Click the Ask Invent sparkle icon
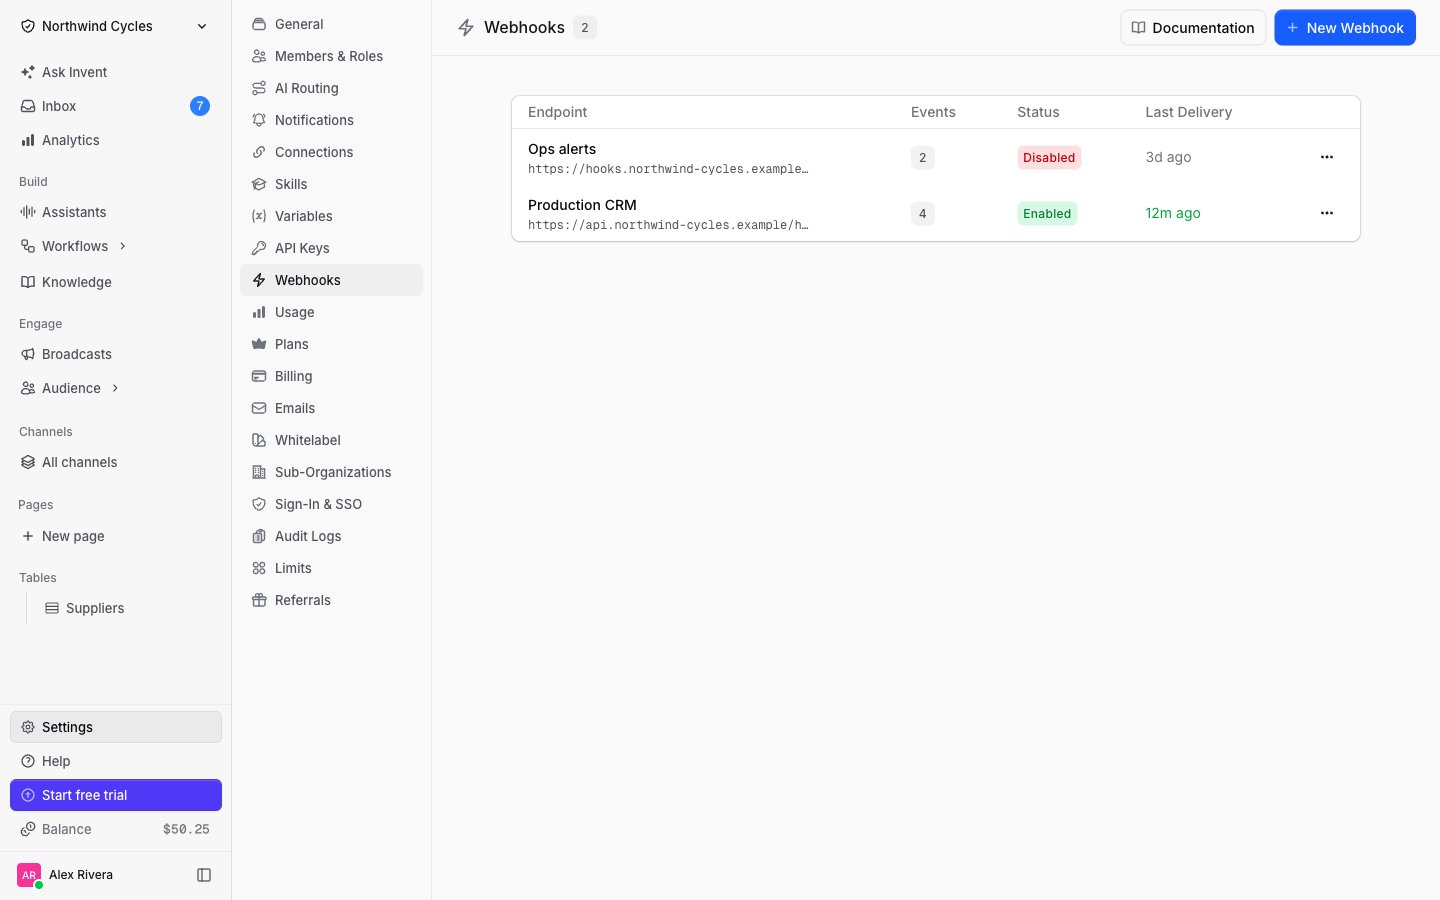 coord(28,72)
